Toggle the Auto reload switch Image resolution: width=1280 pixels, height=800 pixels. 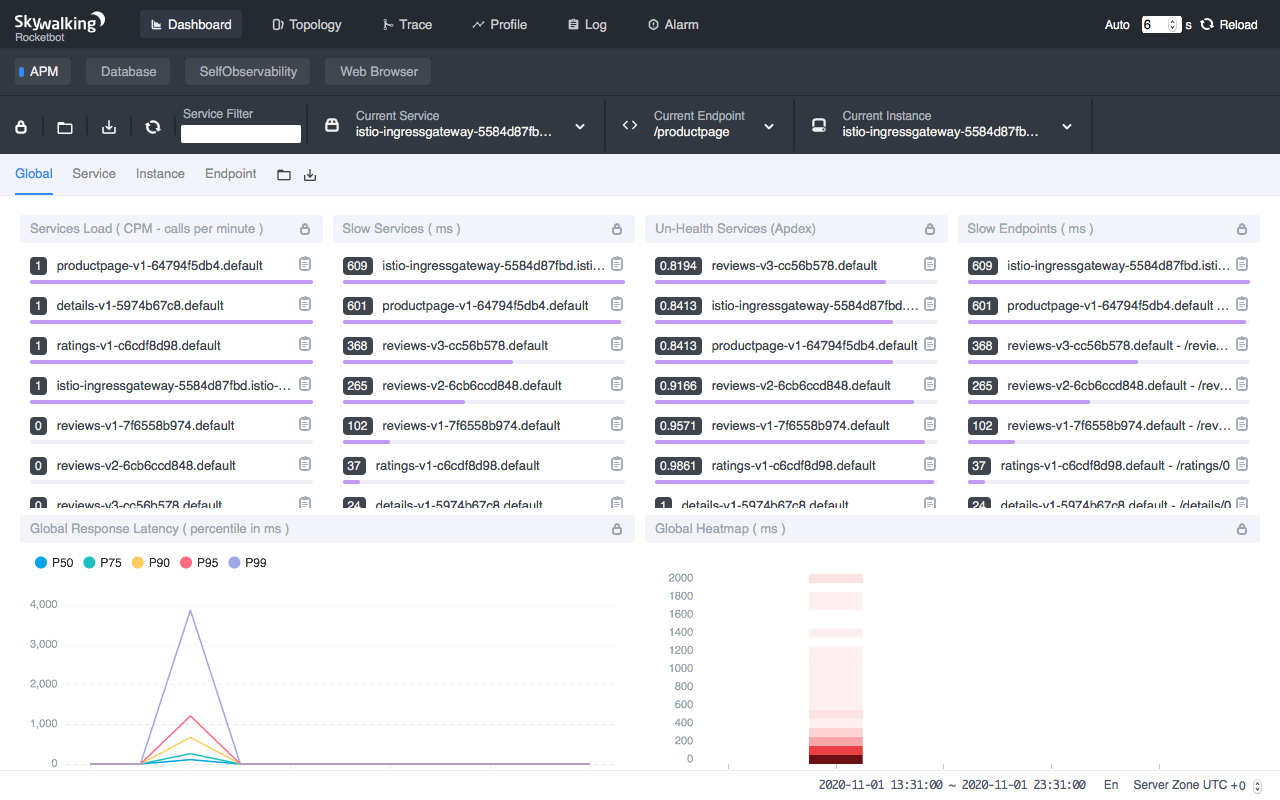click(x=1117, y=25)
